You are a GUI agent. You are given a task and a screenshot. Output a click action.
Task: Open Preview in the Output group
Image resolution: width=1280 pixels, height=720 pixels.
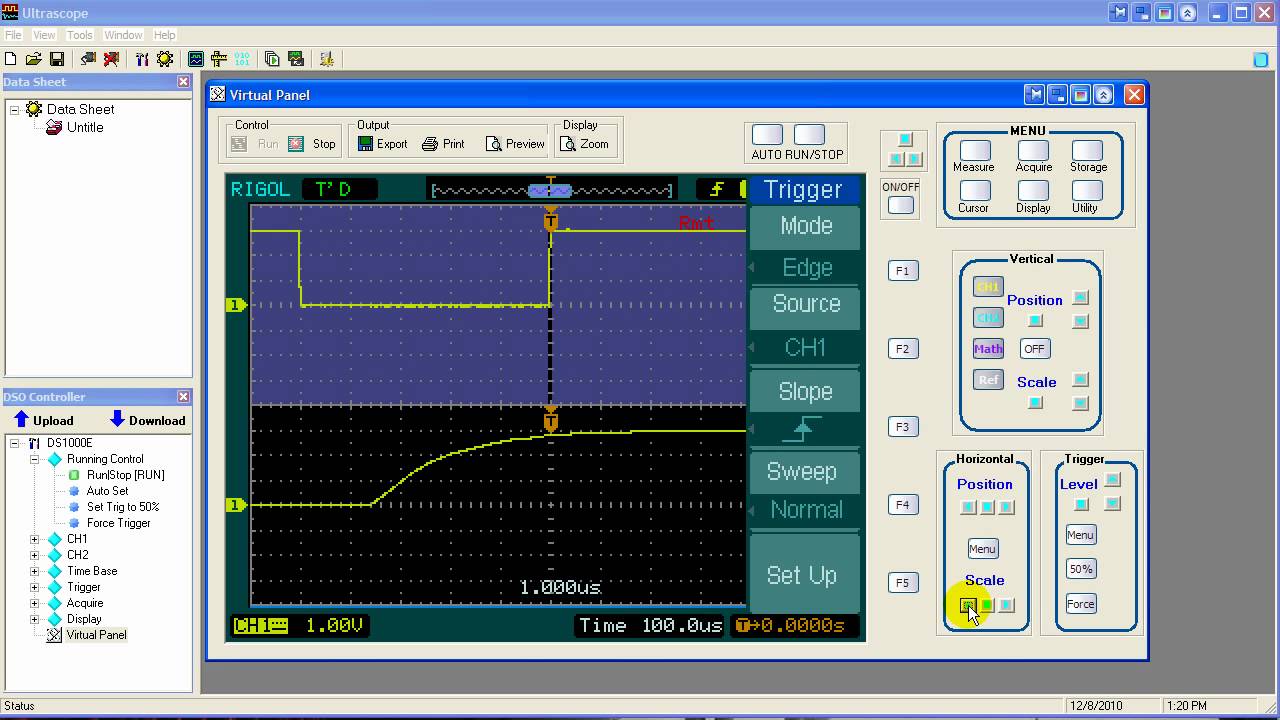point(515,144)
